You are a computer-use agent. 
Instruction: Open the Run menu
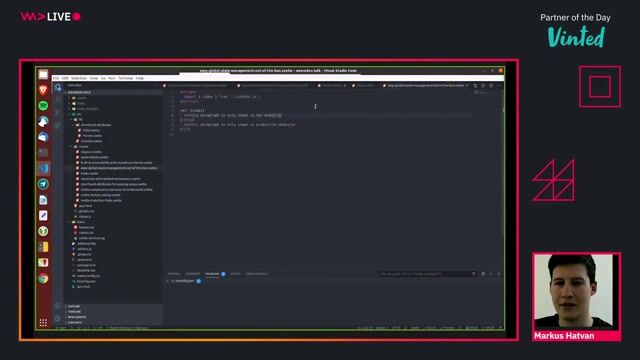click(112, 78)
